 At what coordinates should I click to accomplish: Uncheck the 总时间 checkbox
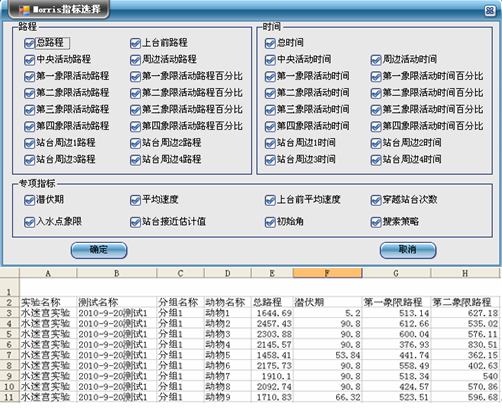coord(270,43)
